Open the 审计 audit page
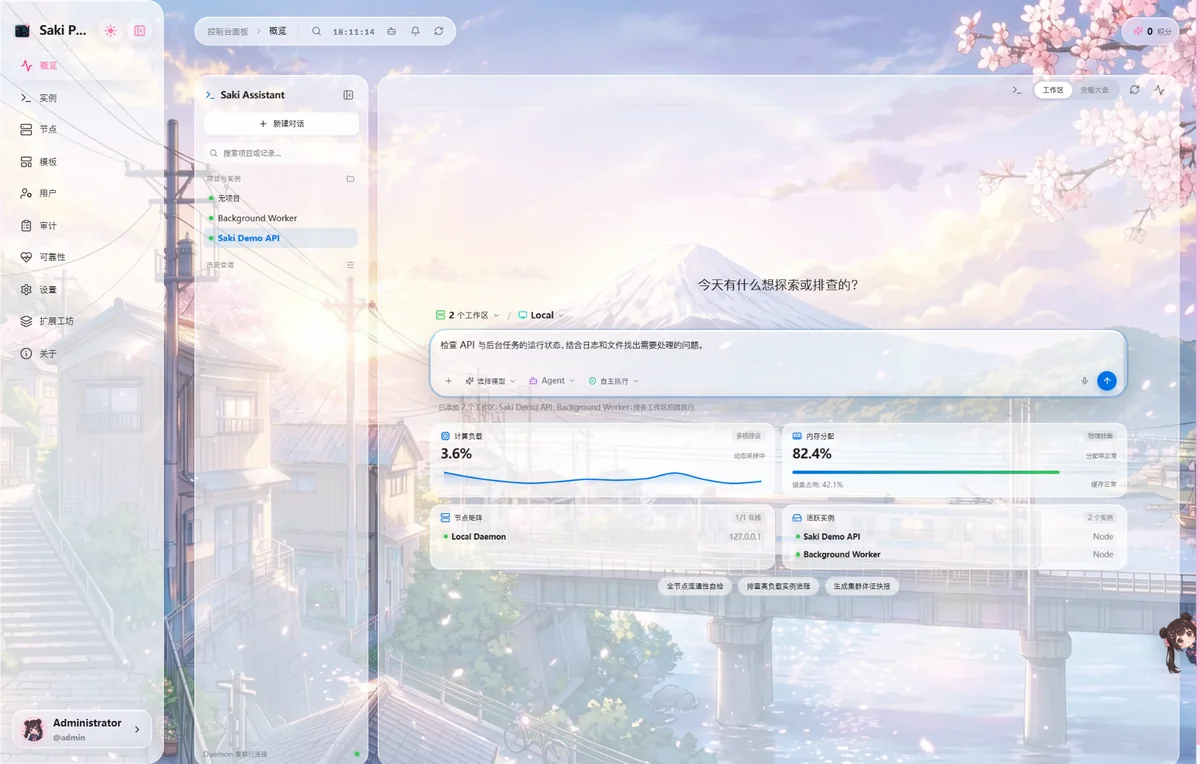The image size is (1200, 764). point(82,226)
